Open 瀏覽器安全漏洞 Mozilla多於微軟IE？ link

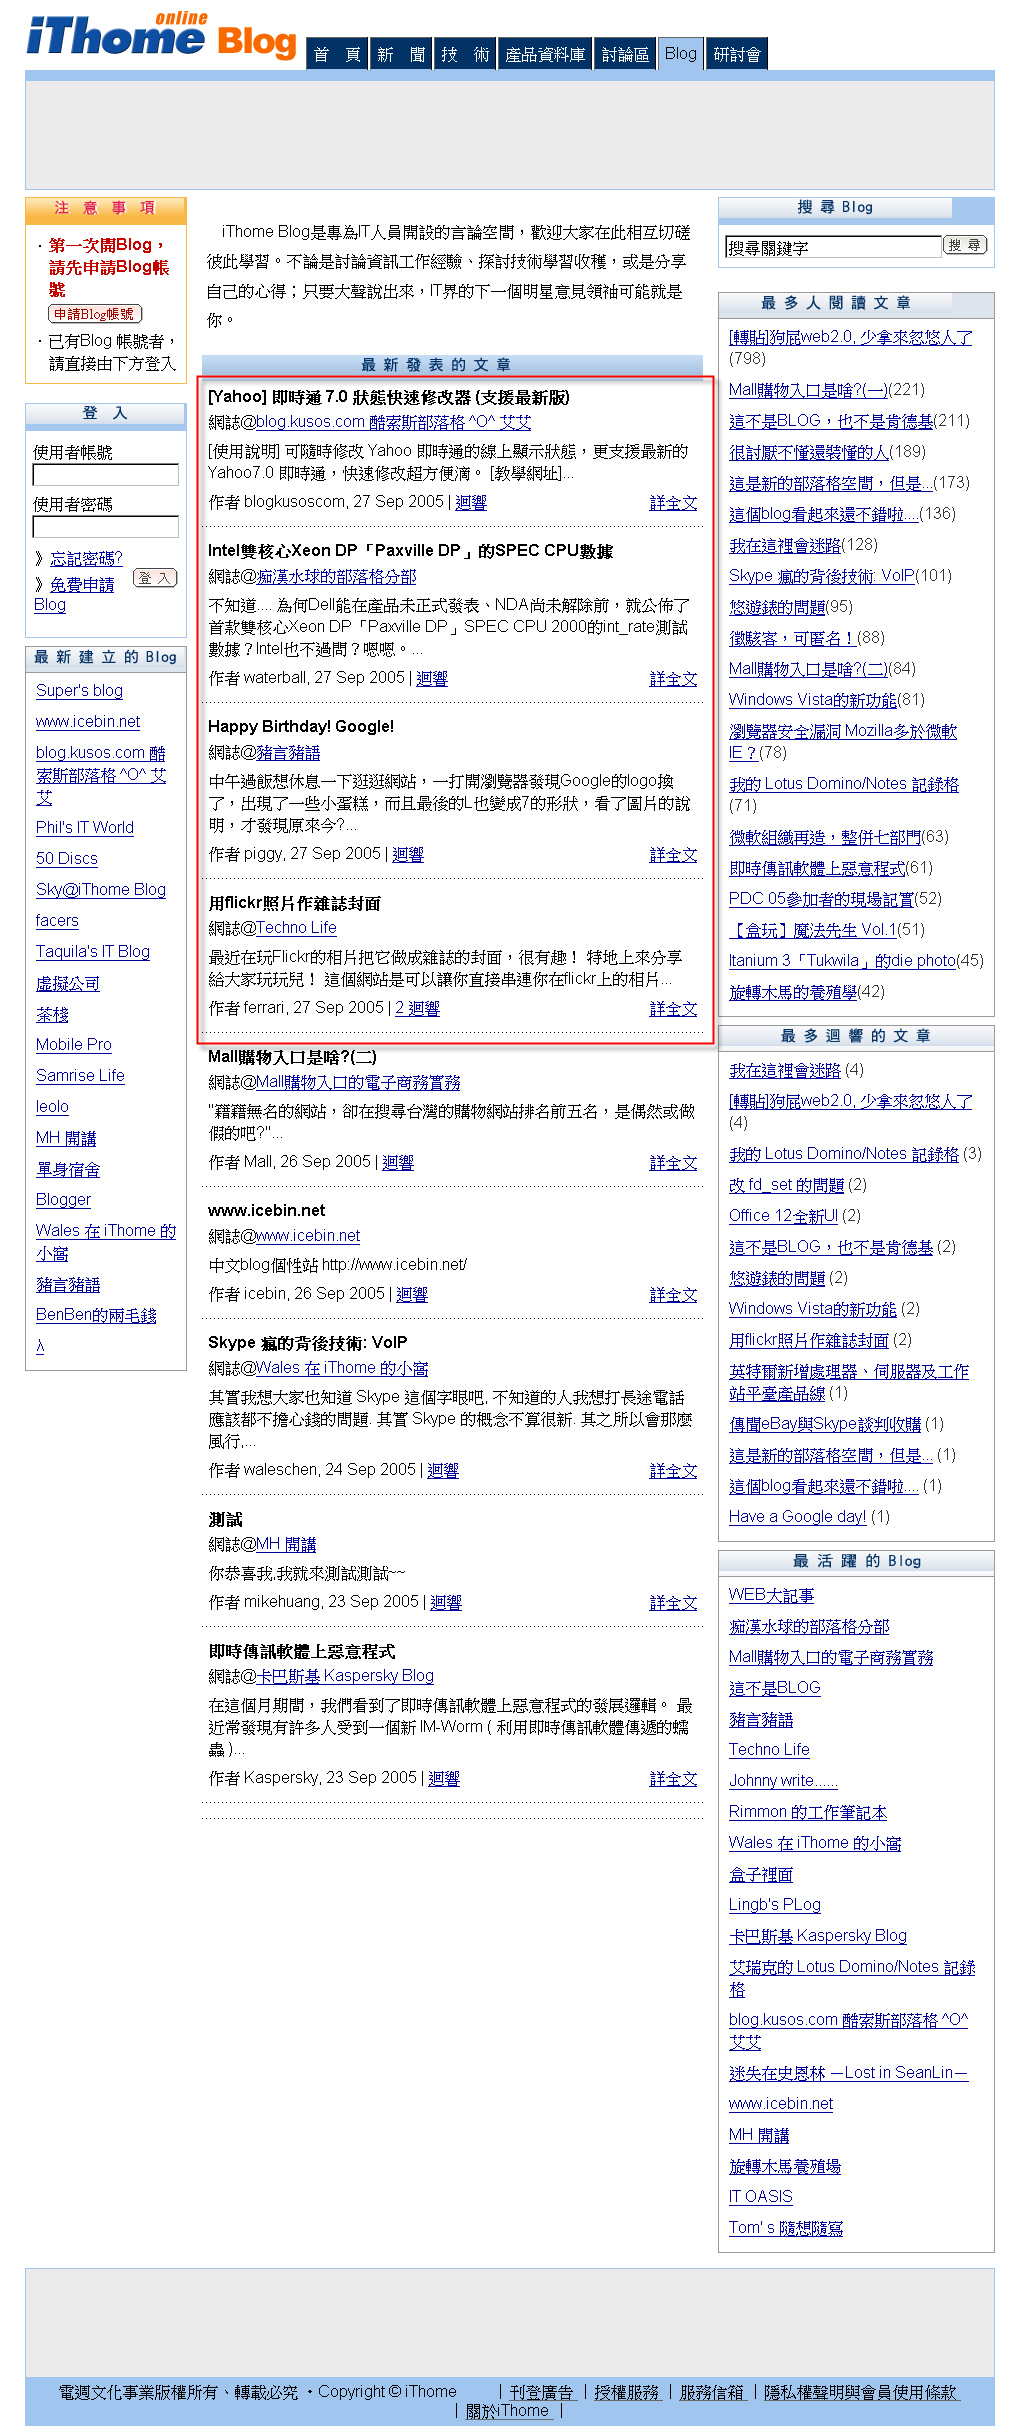click(x=843, y=741)
